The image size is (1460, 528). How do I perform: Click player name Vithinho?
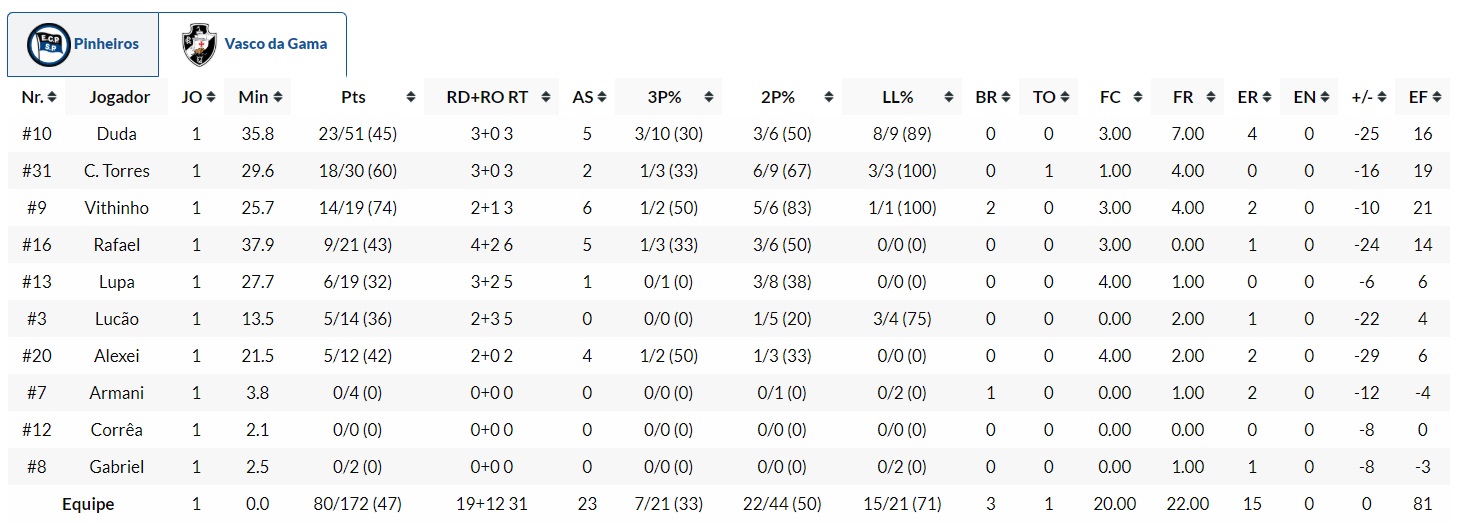[x=117, y=208]
